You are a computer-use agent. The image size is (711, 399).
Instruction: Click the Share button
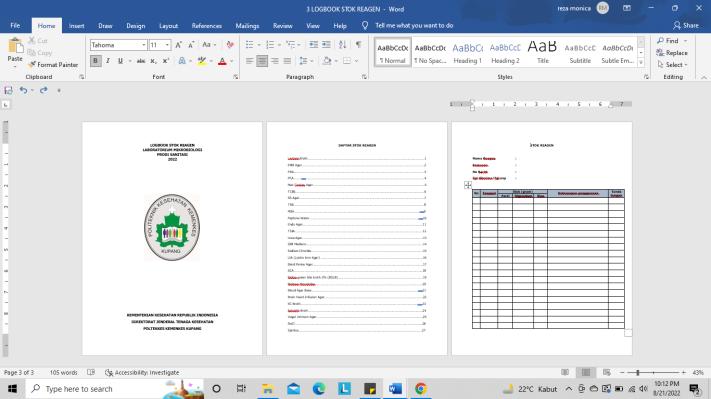[x=686, y=25]
